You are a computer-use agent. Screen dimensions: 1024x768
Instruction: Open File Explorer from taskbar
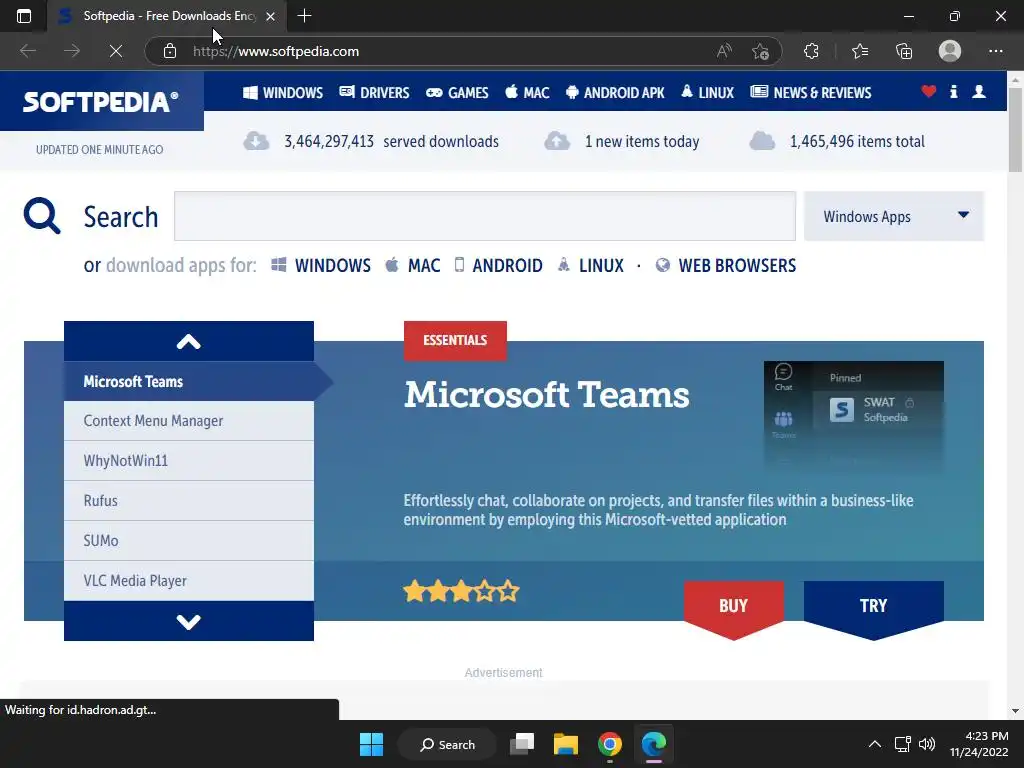pyautogui.click(x=566, y=744)
